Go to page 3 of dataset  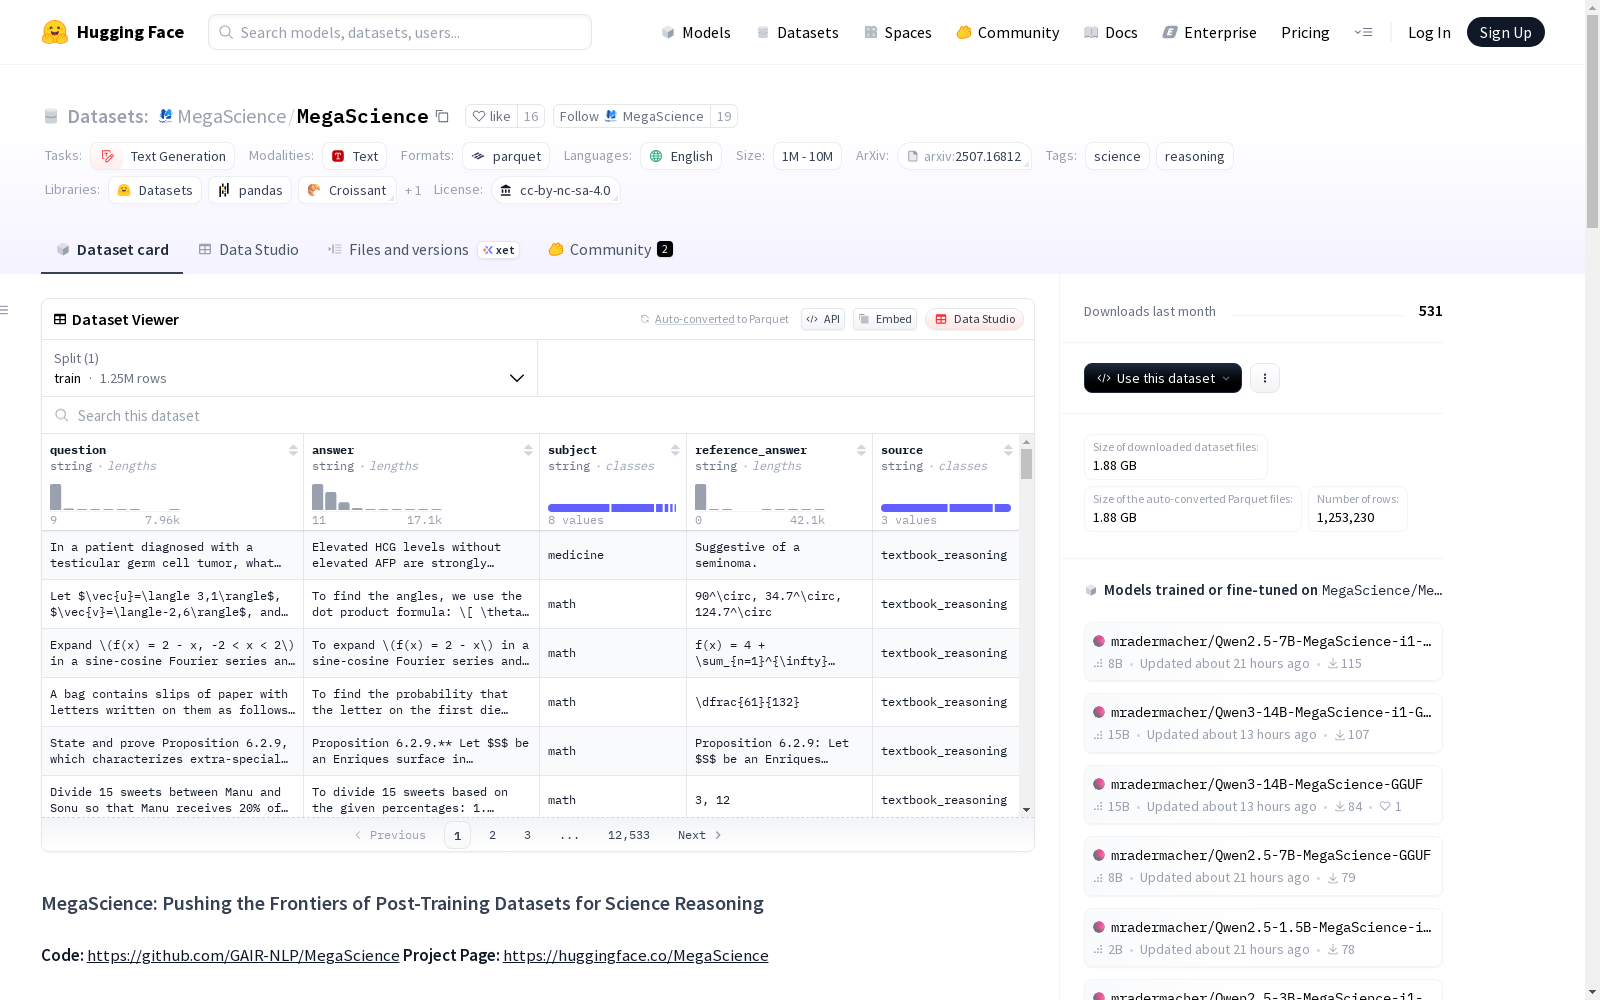click(527, 835)
